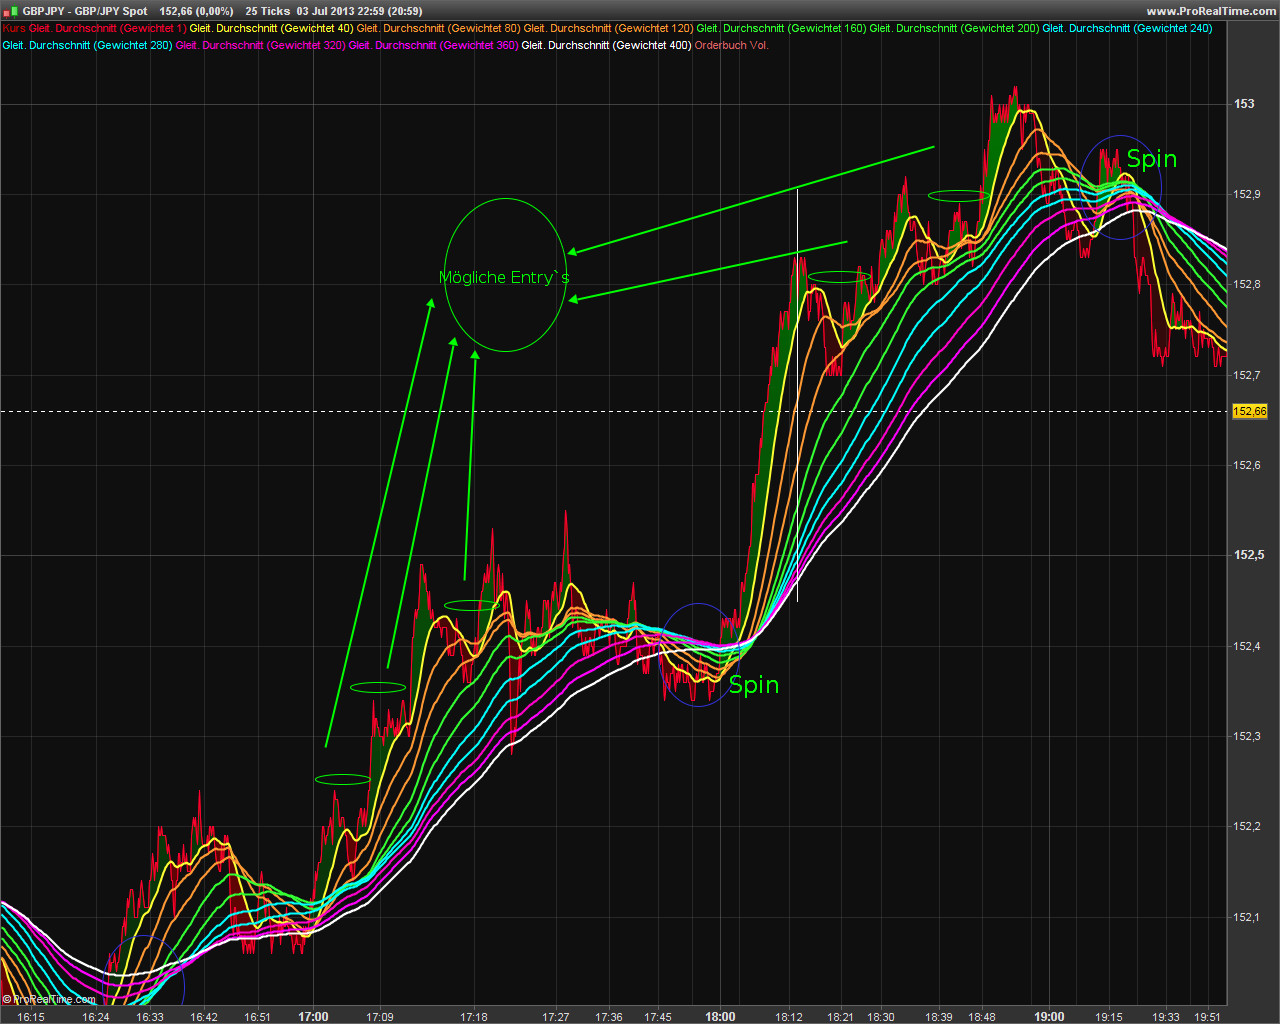Click the 17:27 time axis label
The width and height of the screenshot is (1280, 1024).
556,1017
